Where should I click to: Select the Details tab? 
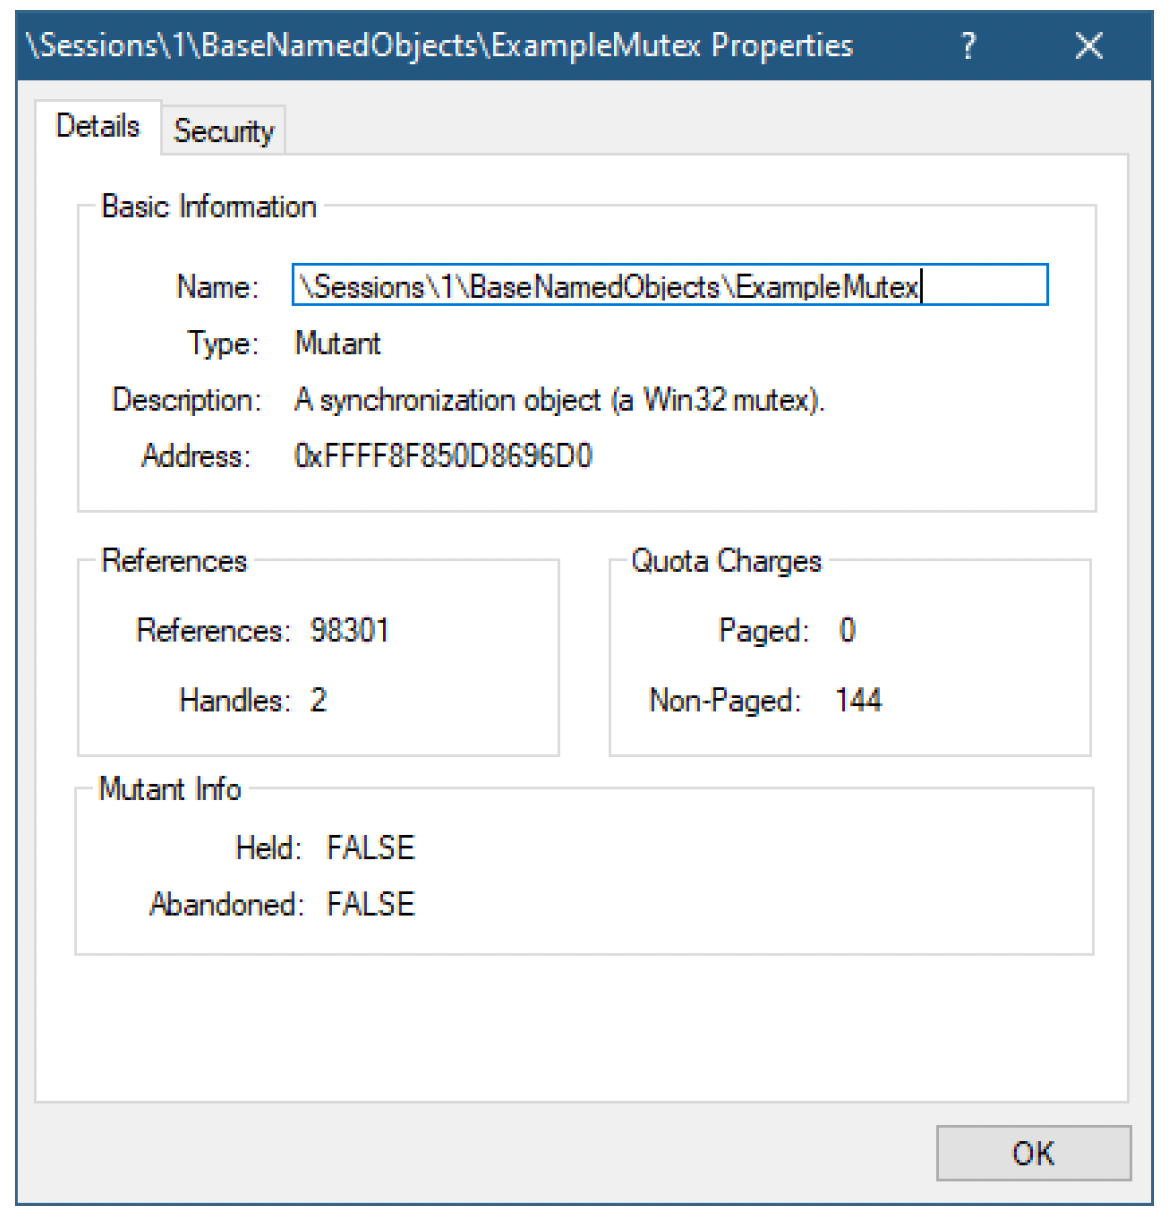98,127
